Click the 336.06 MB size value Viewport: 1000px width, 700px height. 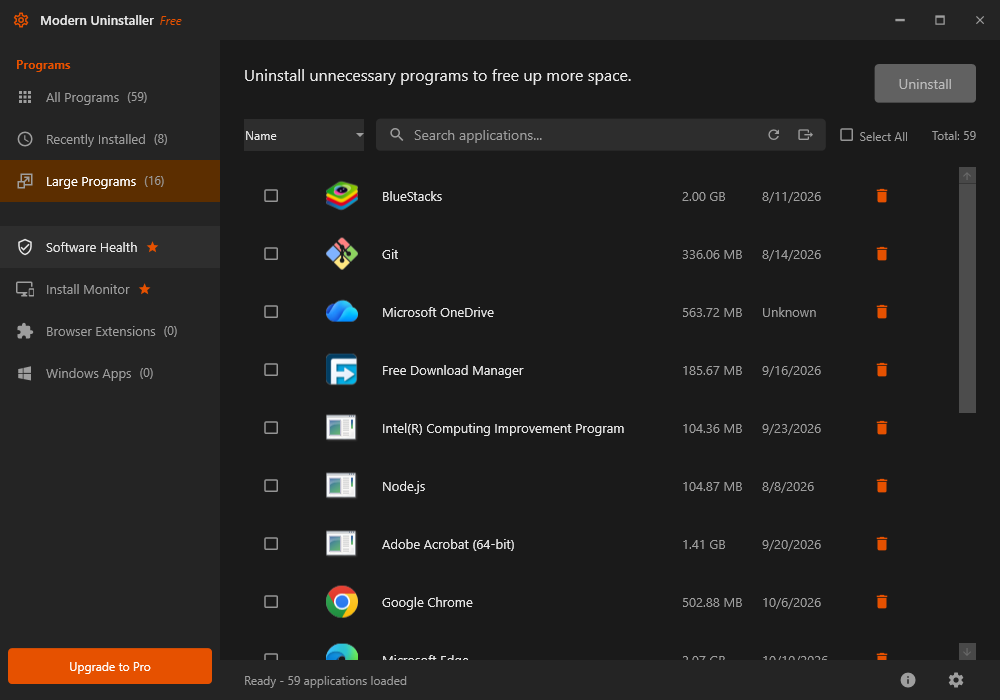point(712,254)
